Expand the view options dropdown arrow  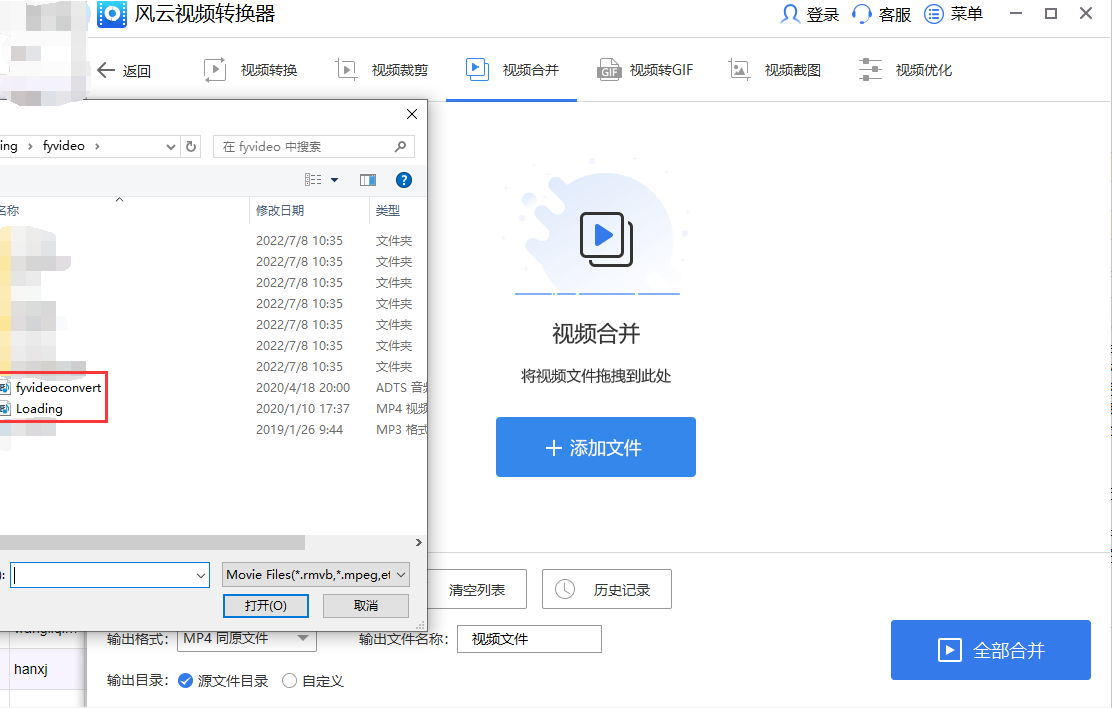[335, 180]
